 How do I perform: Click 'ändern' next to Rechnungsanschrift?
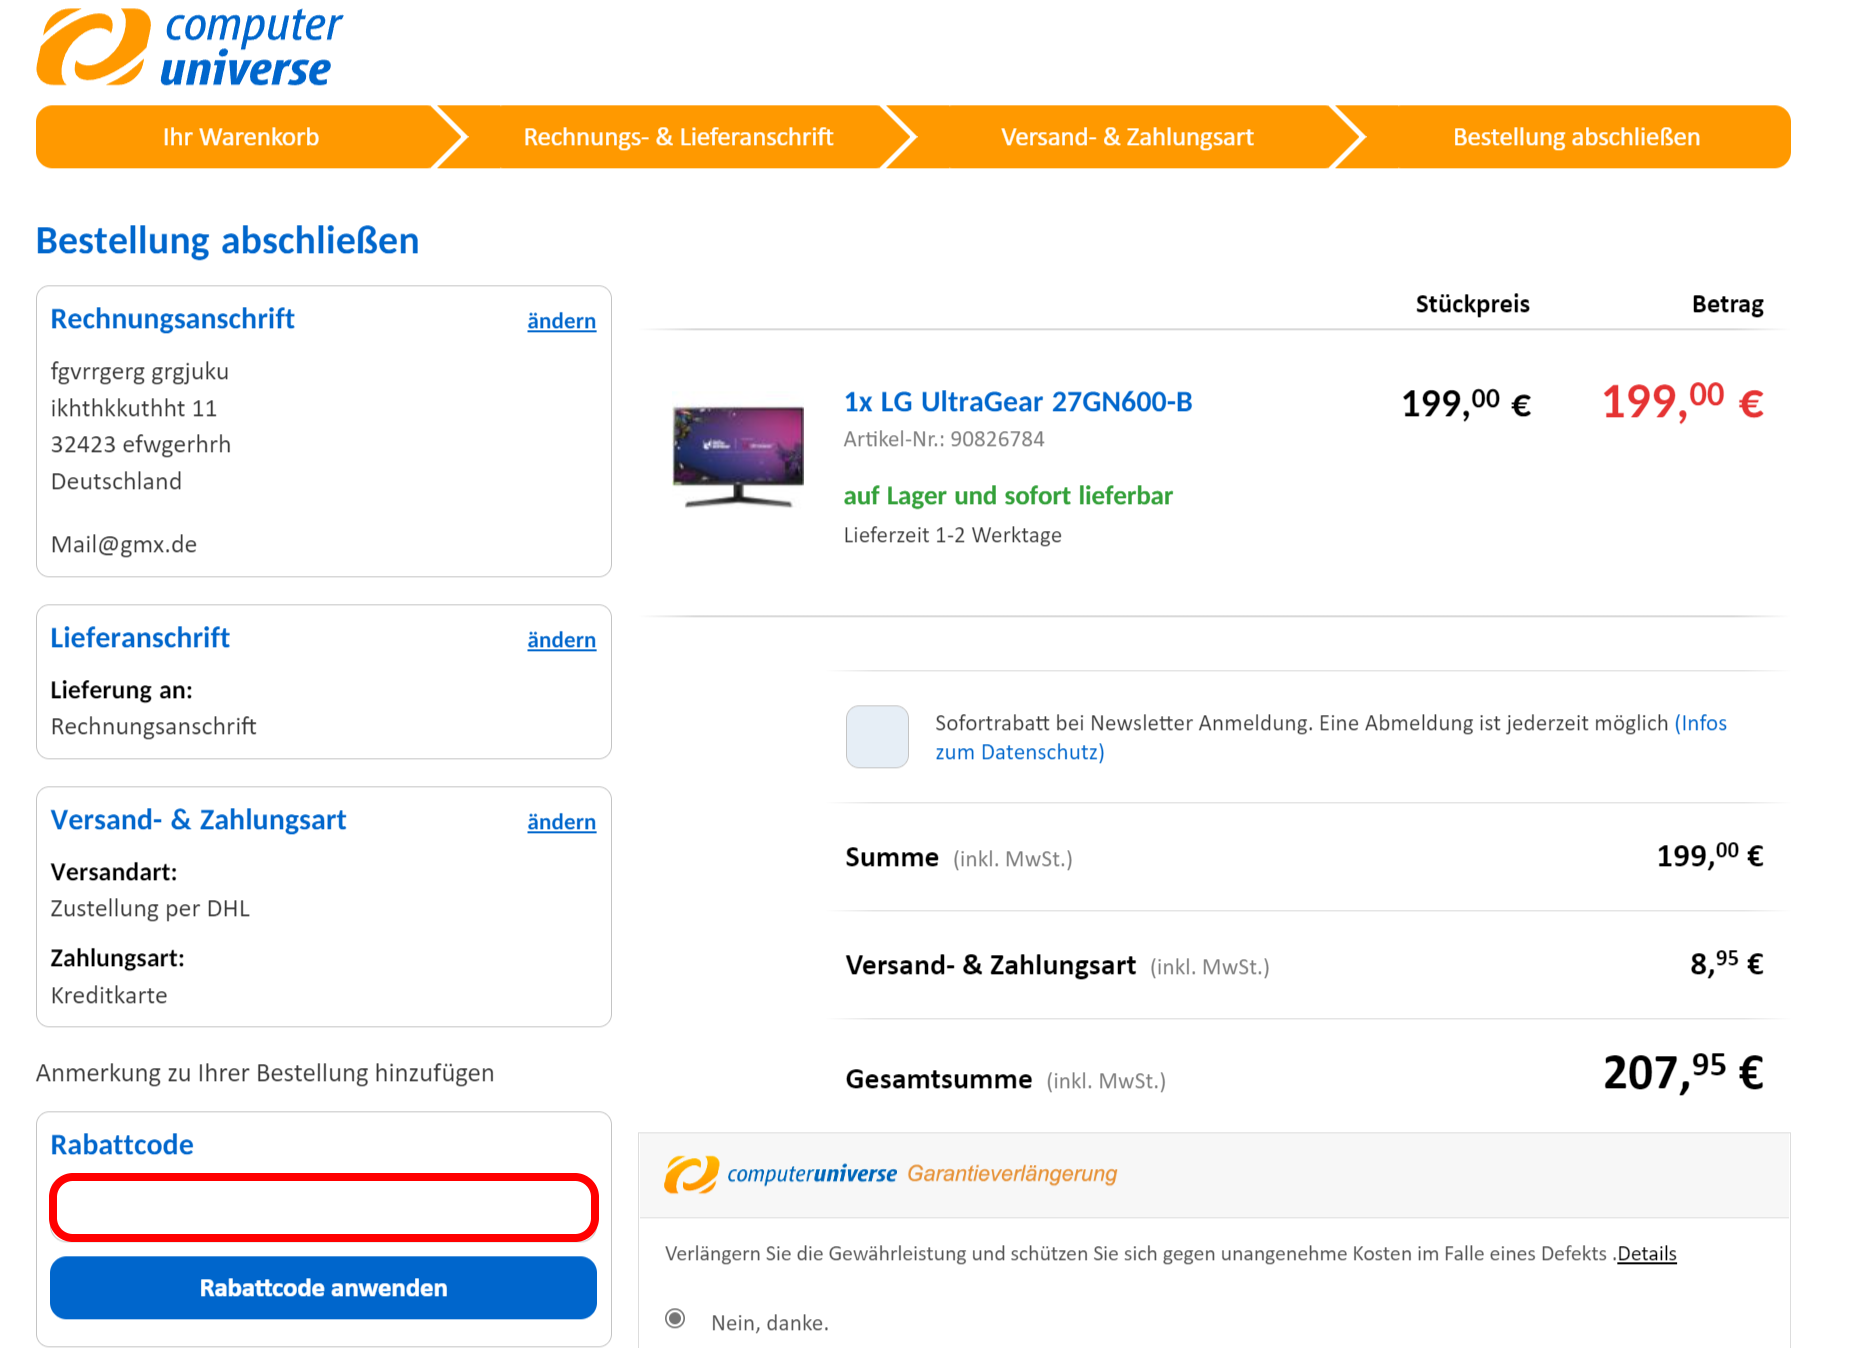(561, 321)
